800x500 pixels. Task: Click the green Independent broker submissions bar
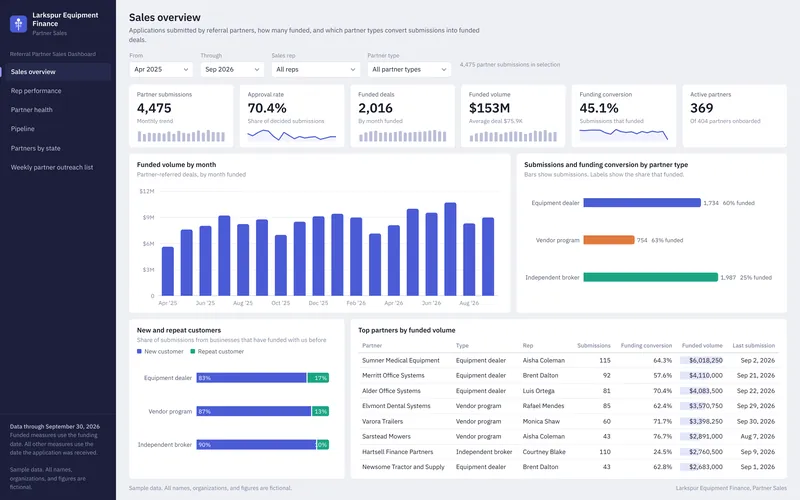[651, 278]
